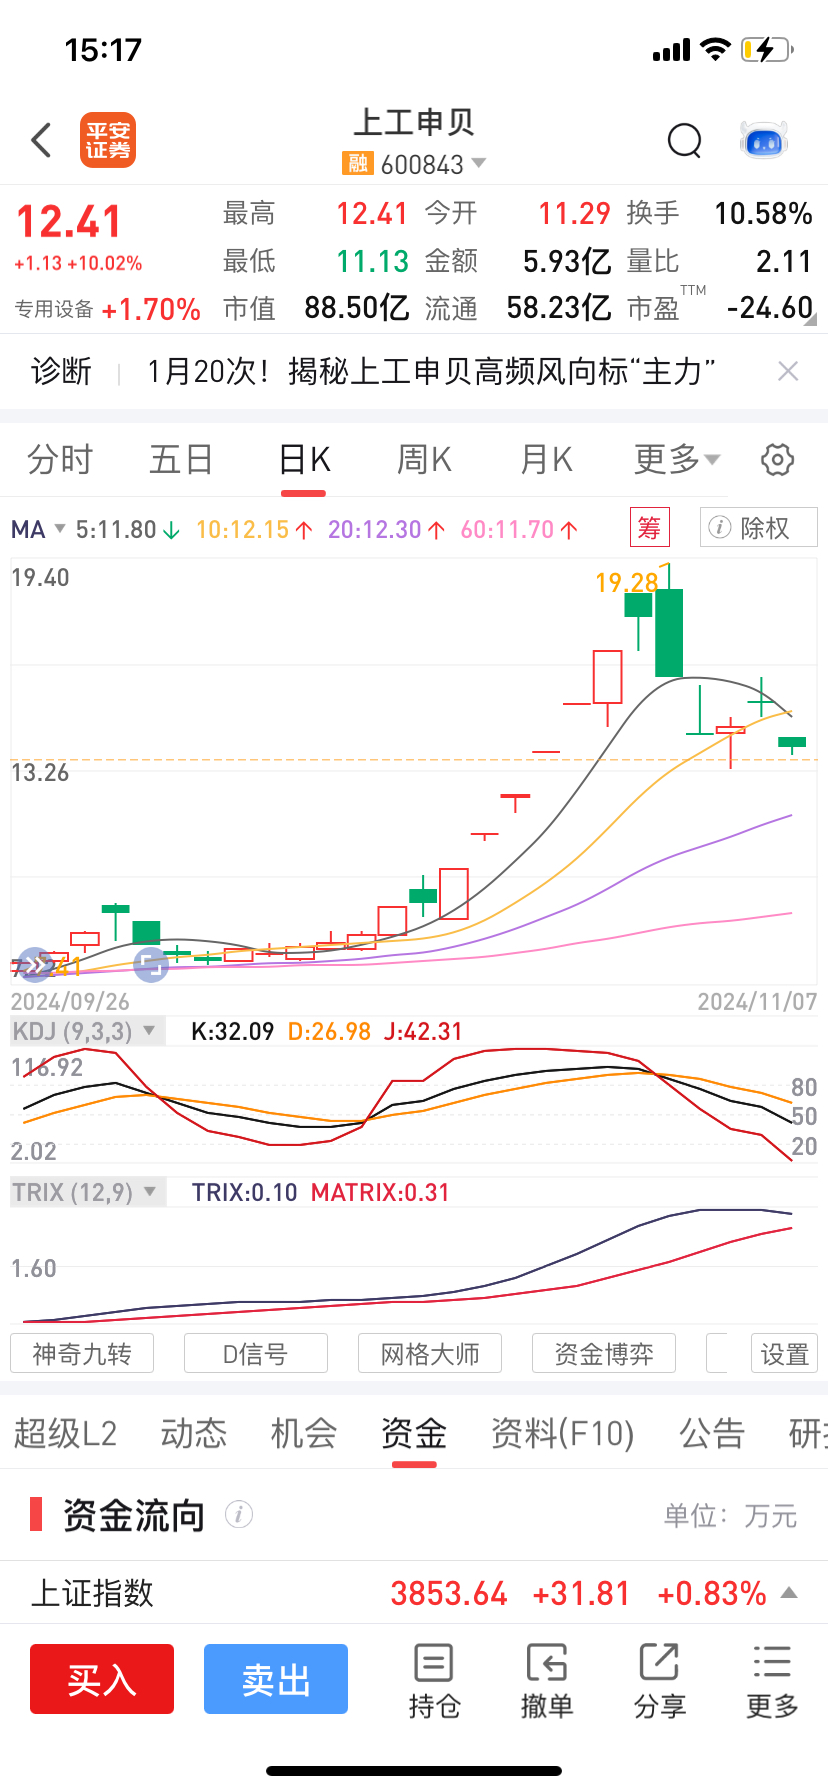Open indicator 设置 button

click(x=785, y=1354)
